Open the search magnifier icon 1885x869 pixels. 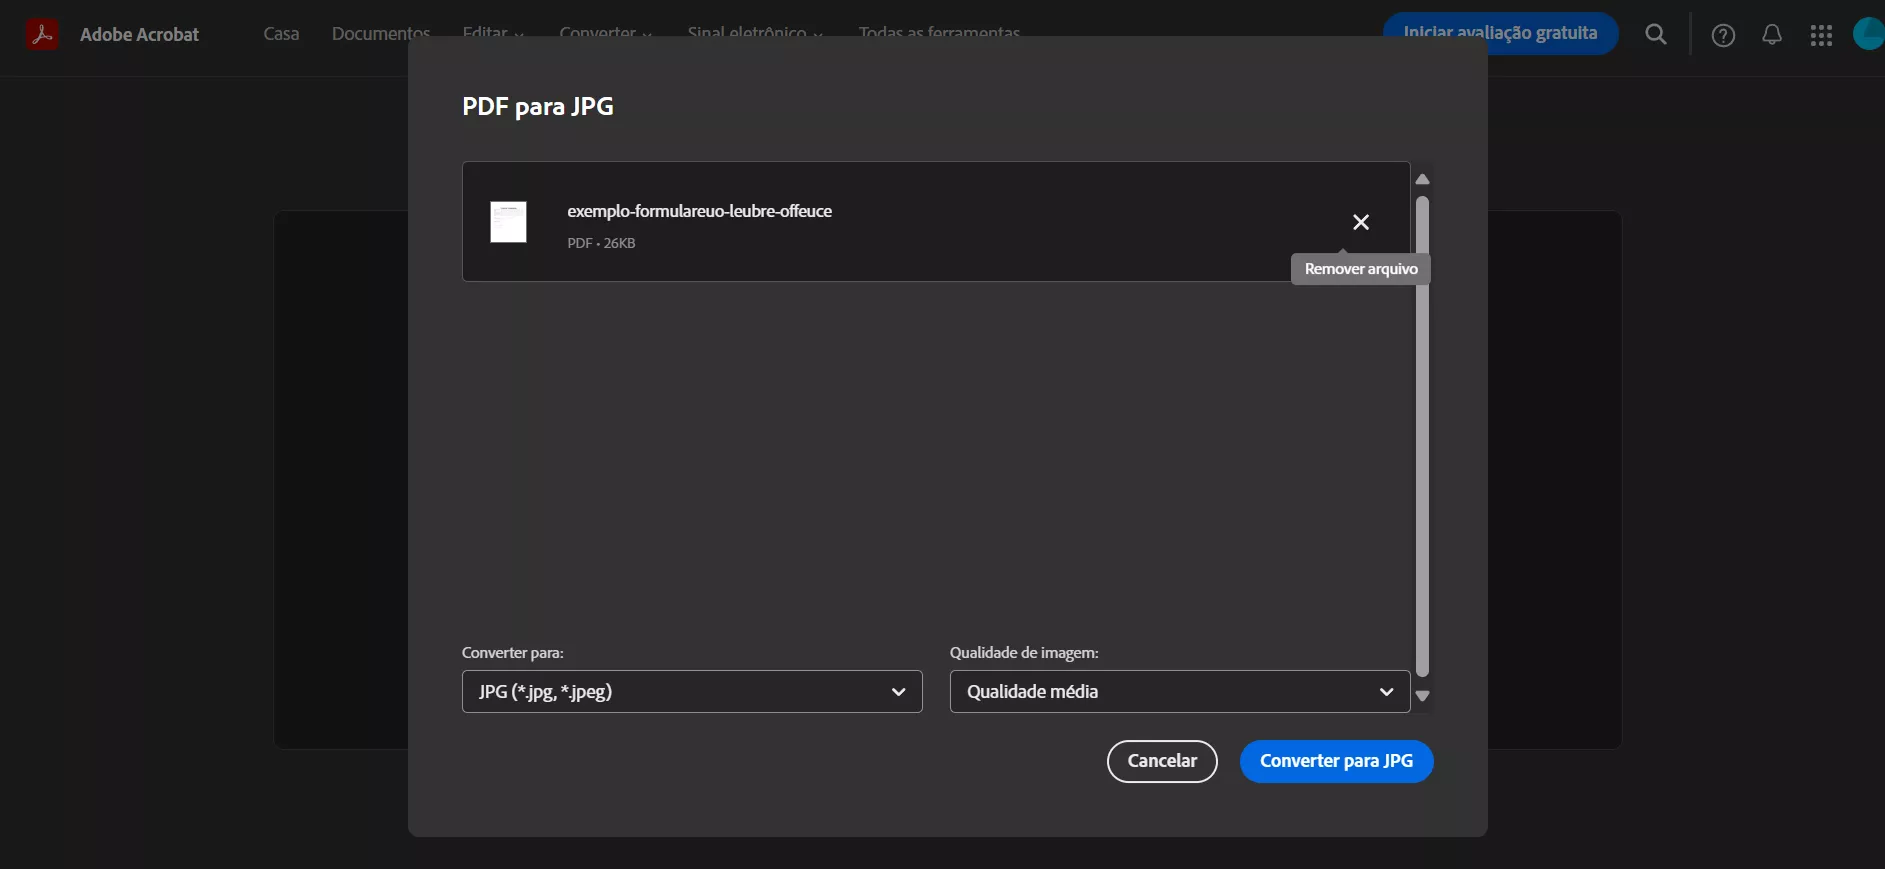tap(1656, 35)
